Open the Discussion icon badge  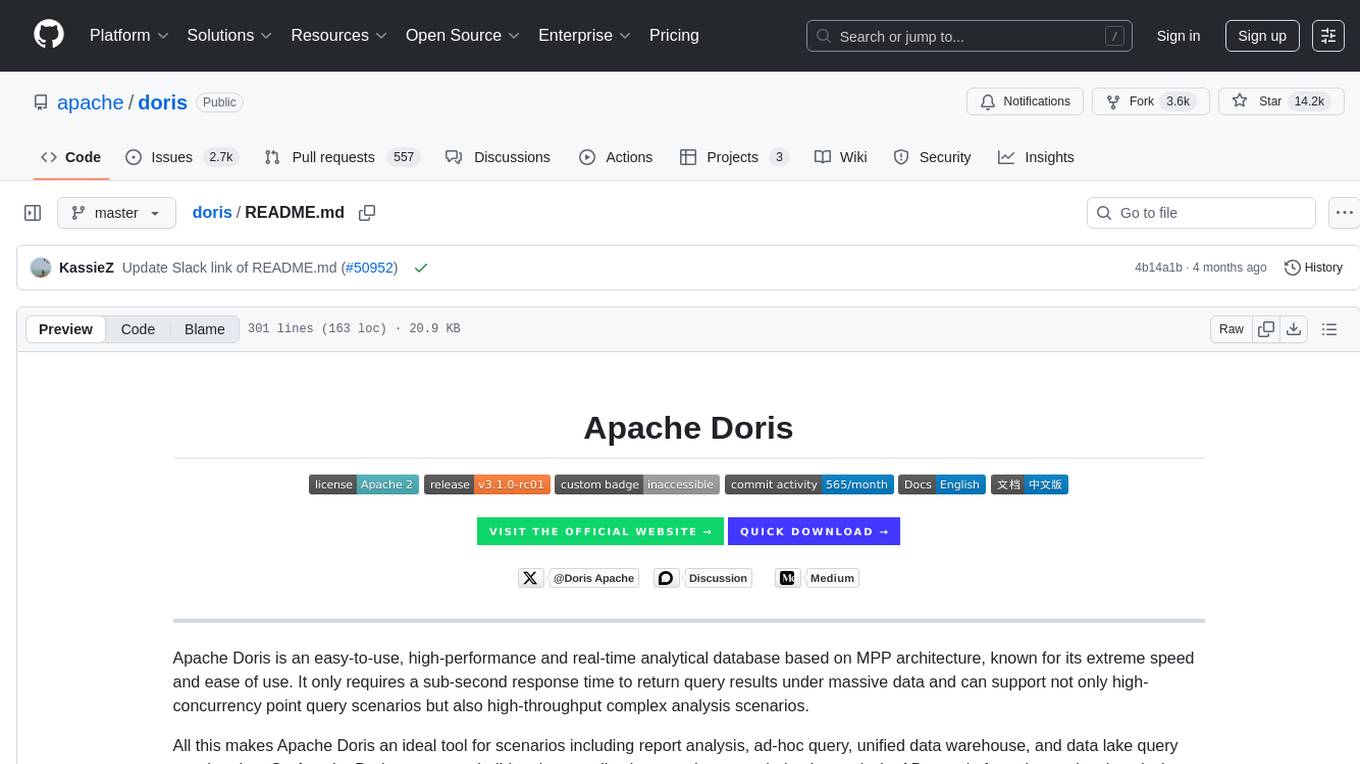[x=666, y=578]
